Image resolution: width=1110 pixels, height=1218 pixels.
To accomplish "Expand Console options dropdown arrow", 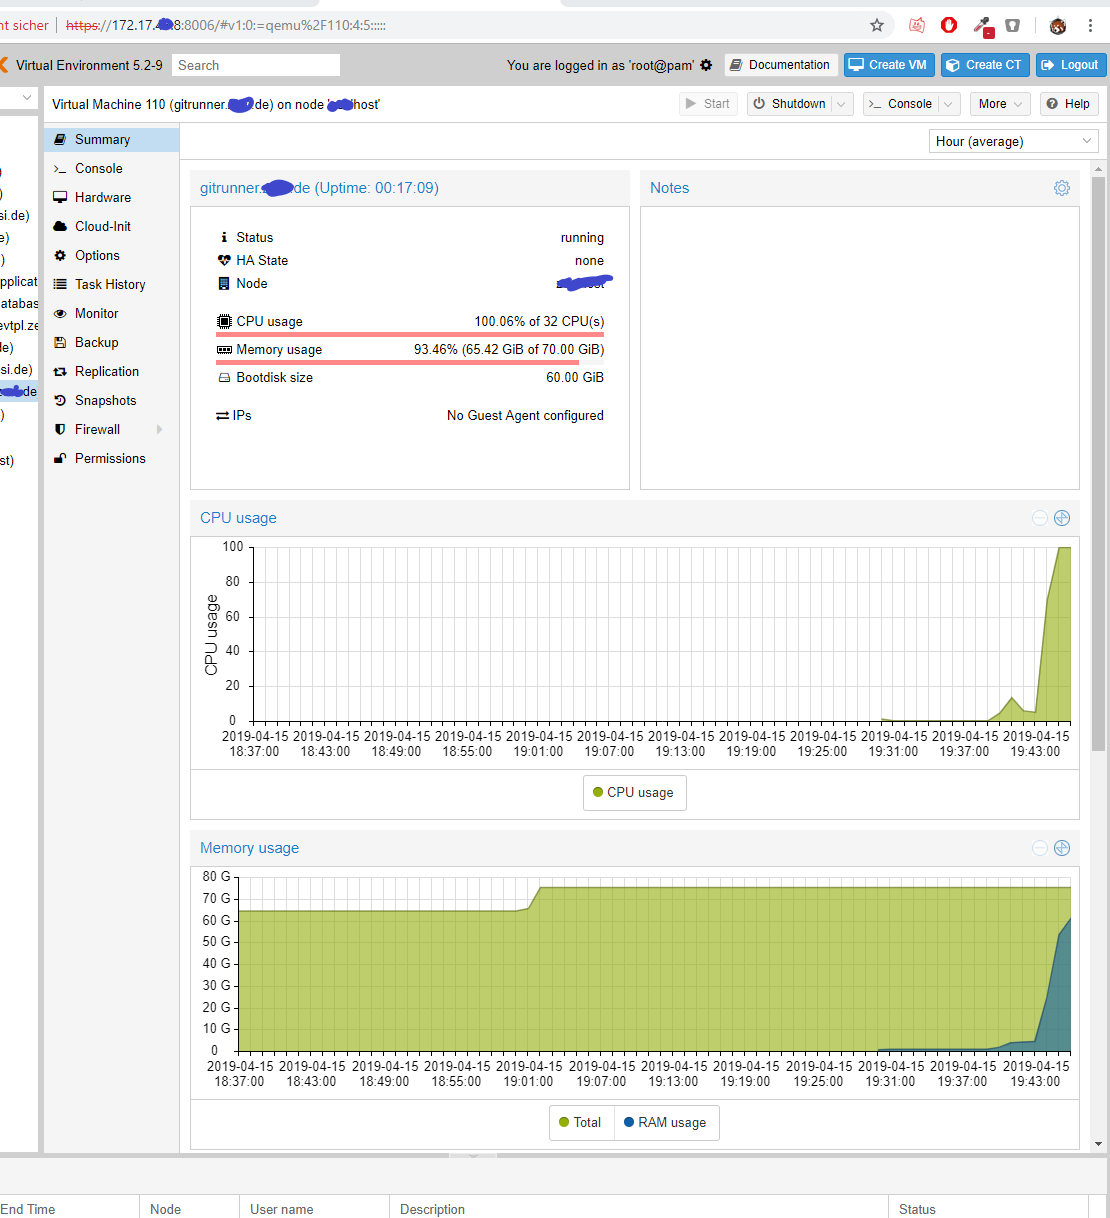I will (x=949, y=104).
